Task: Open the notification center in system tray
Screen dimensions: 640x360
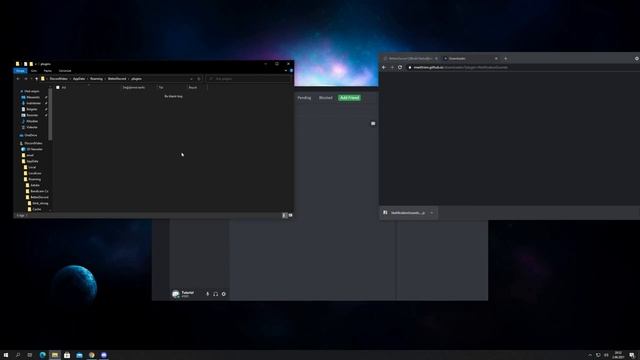Action: pyautogui.click(x=632, y=355)
